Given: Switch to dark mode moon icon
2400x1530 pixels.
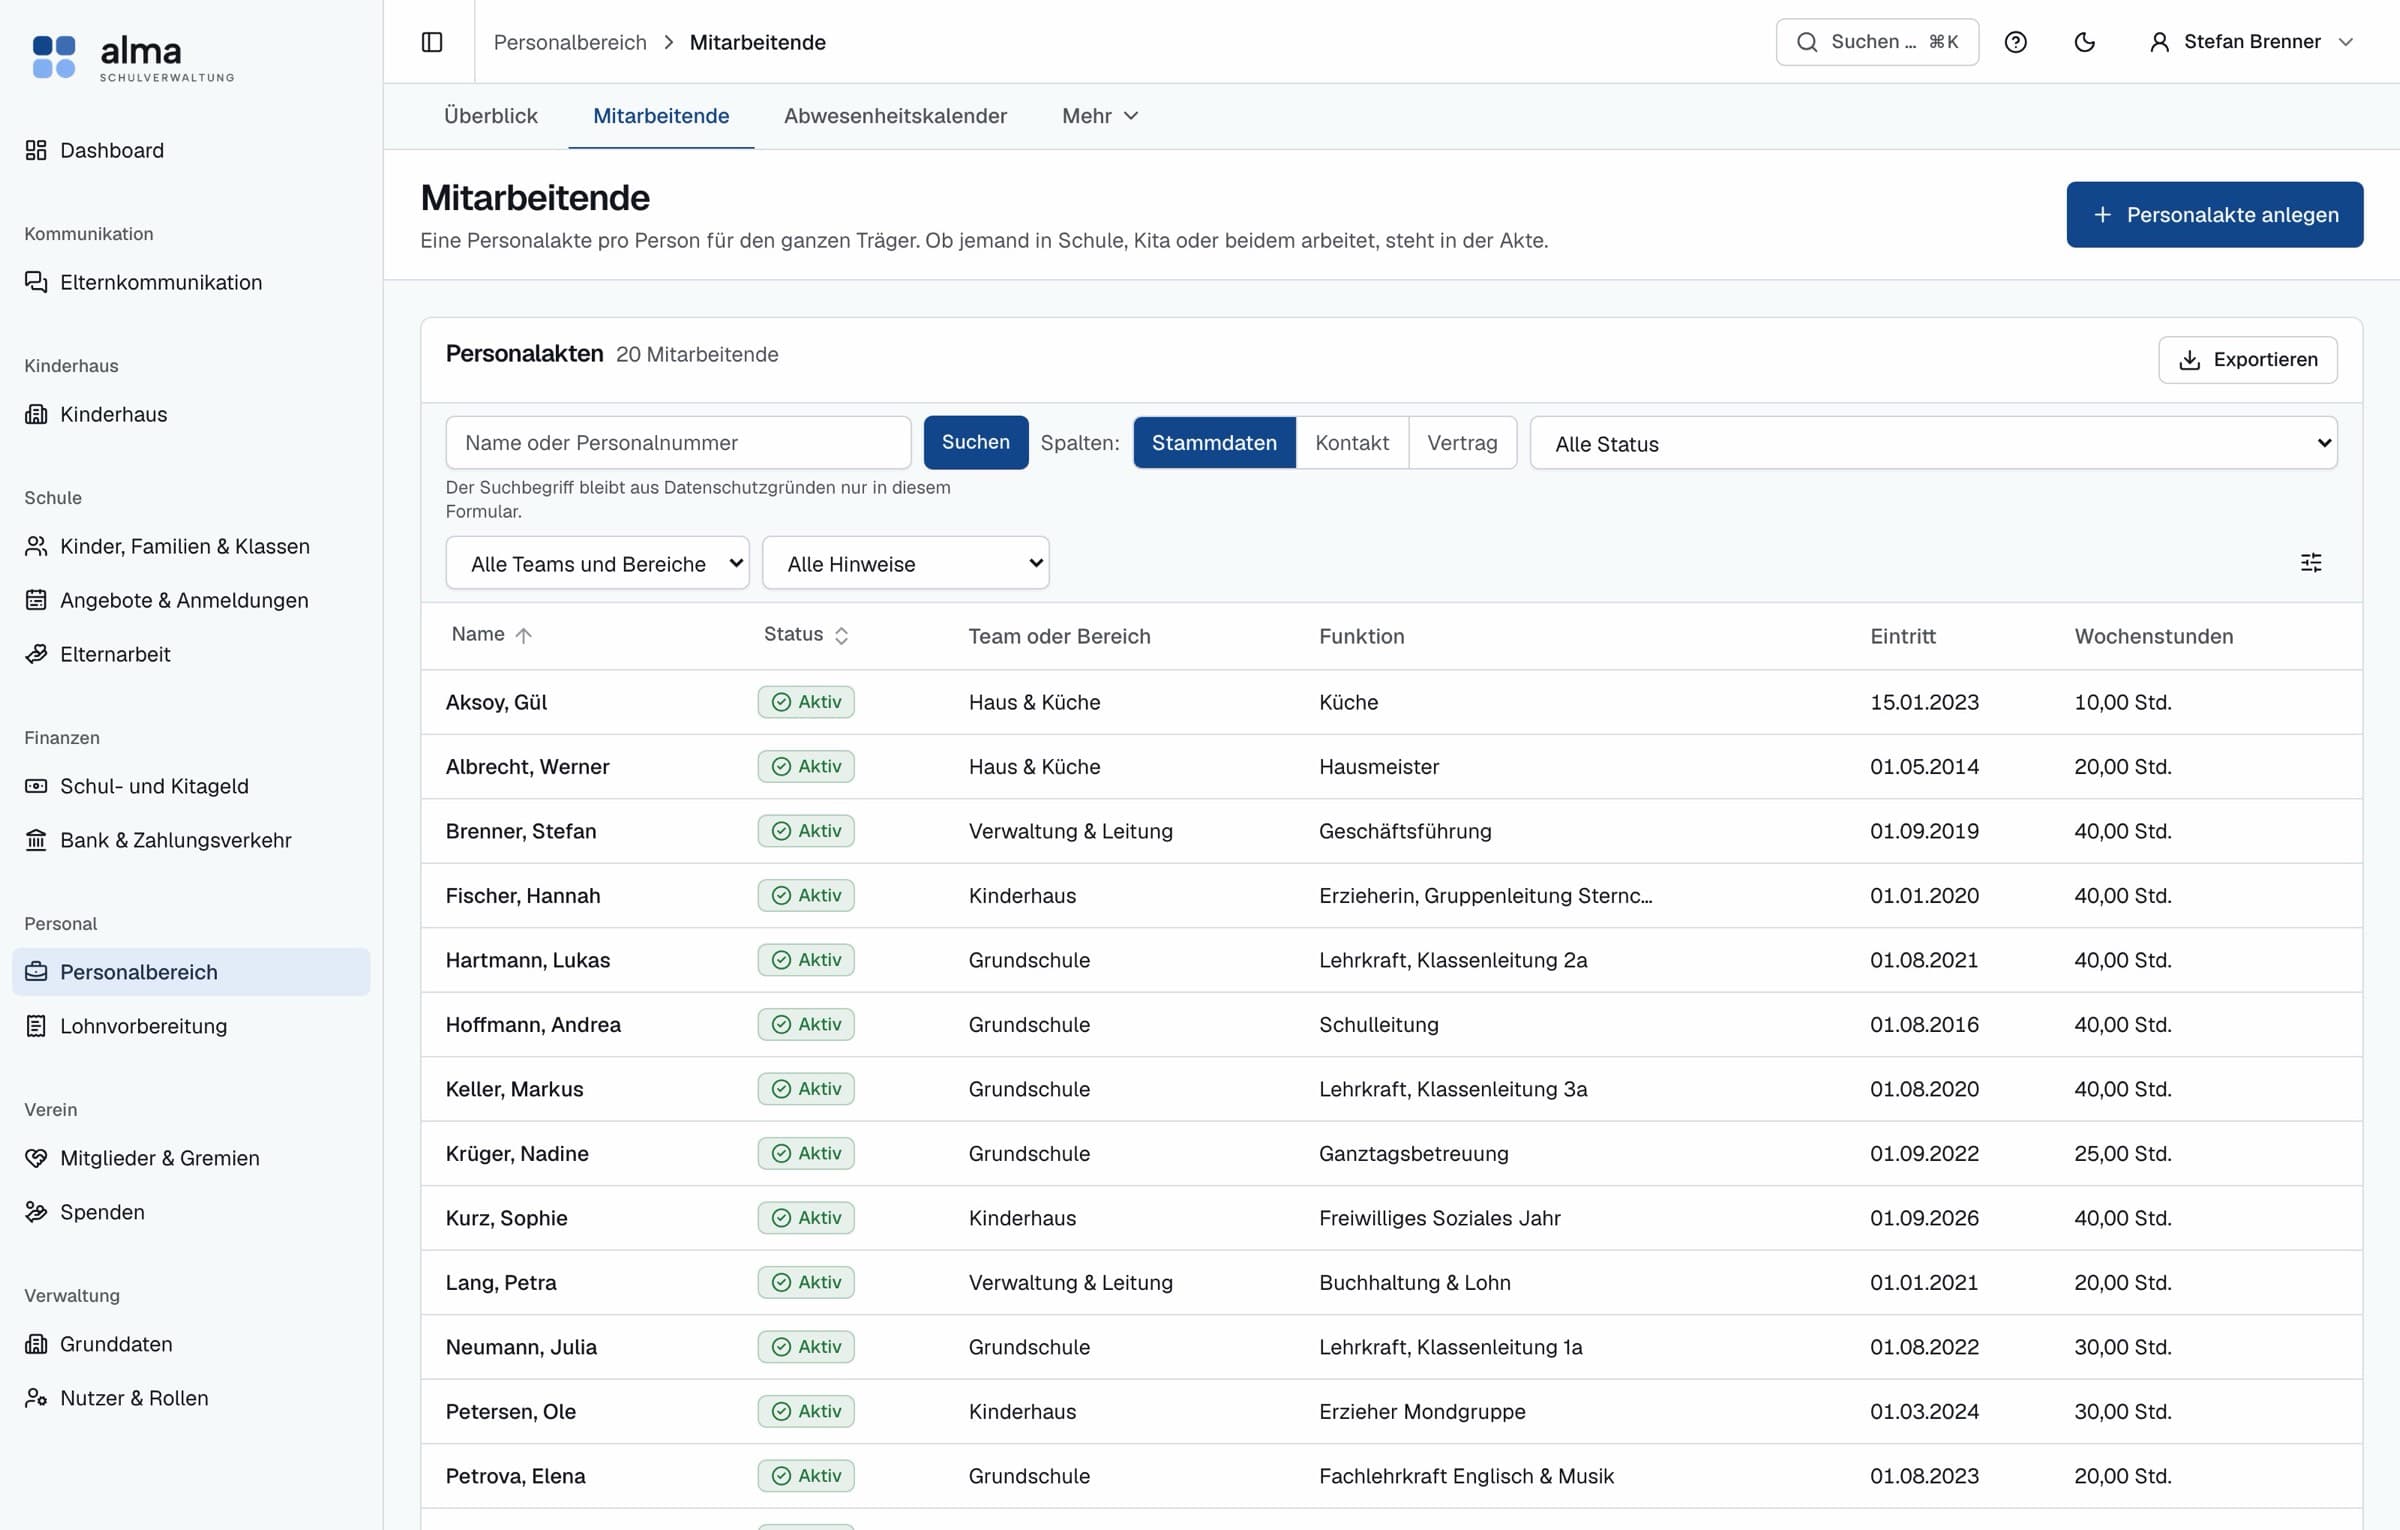Looking at the screenshot, I should [x=2084, y=42].
